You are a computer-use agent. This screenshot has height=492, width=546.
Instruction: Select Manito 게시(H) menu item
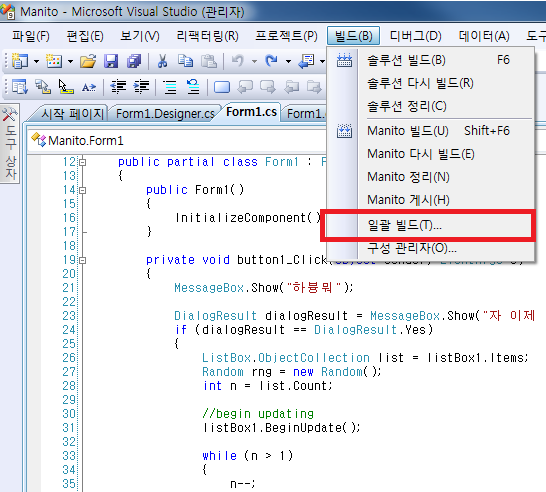coord(430,200)
